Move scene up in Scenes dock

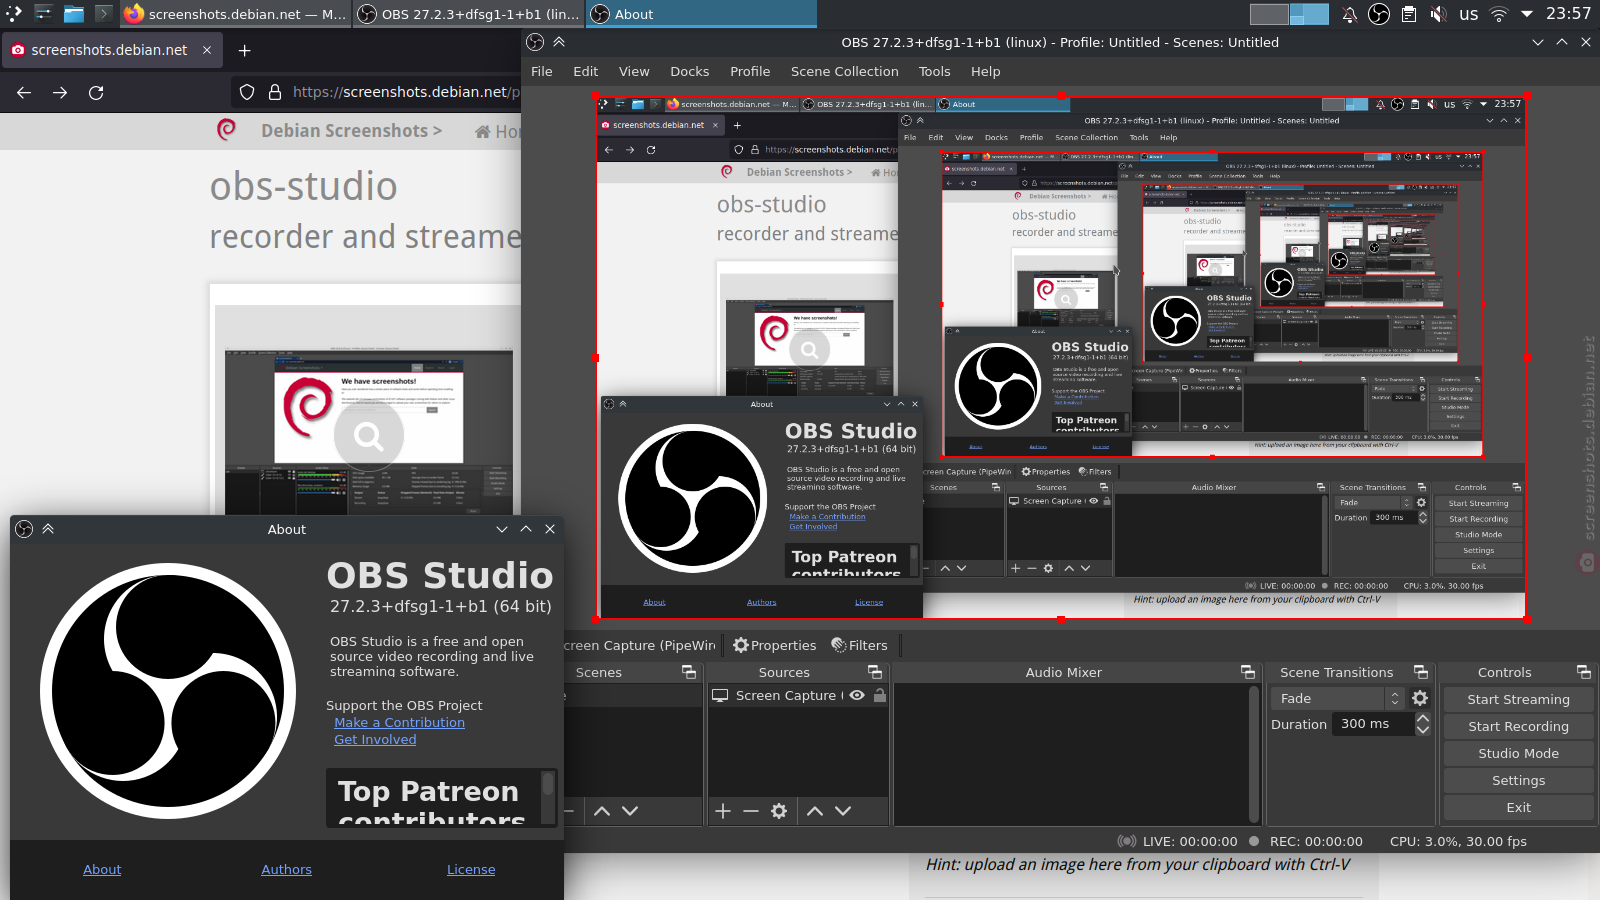coord(602,811)
